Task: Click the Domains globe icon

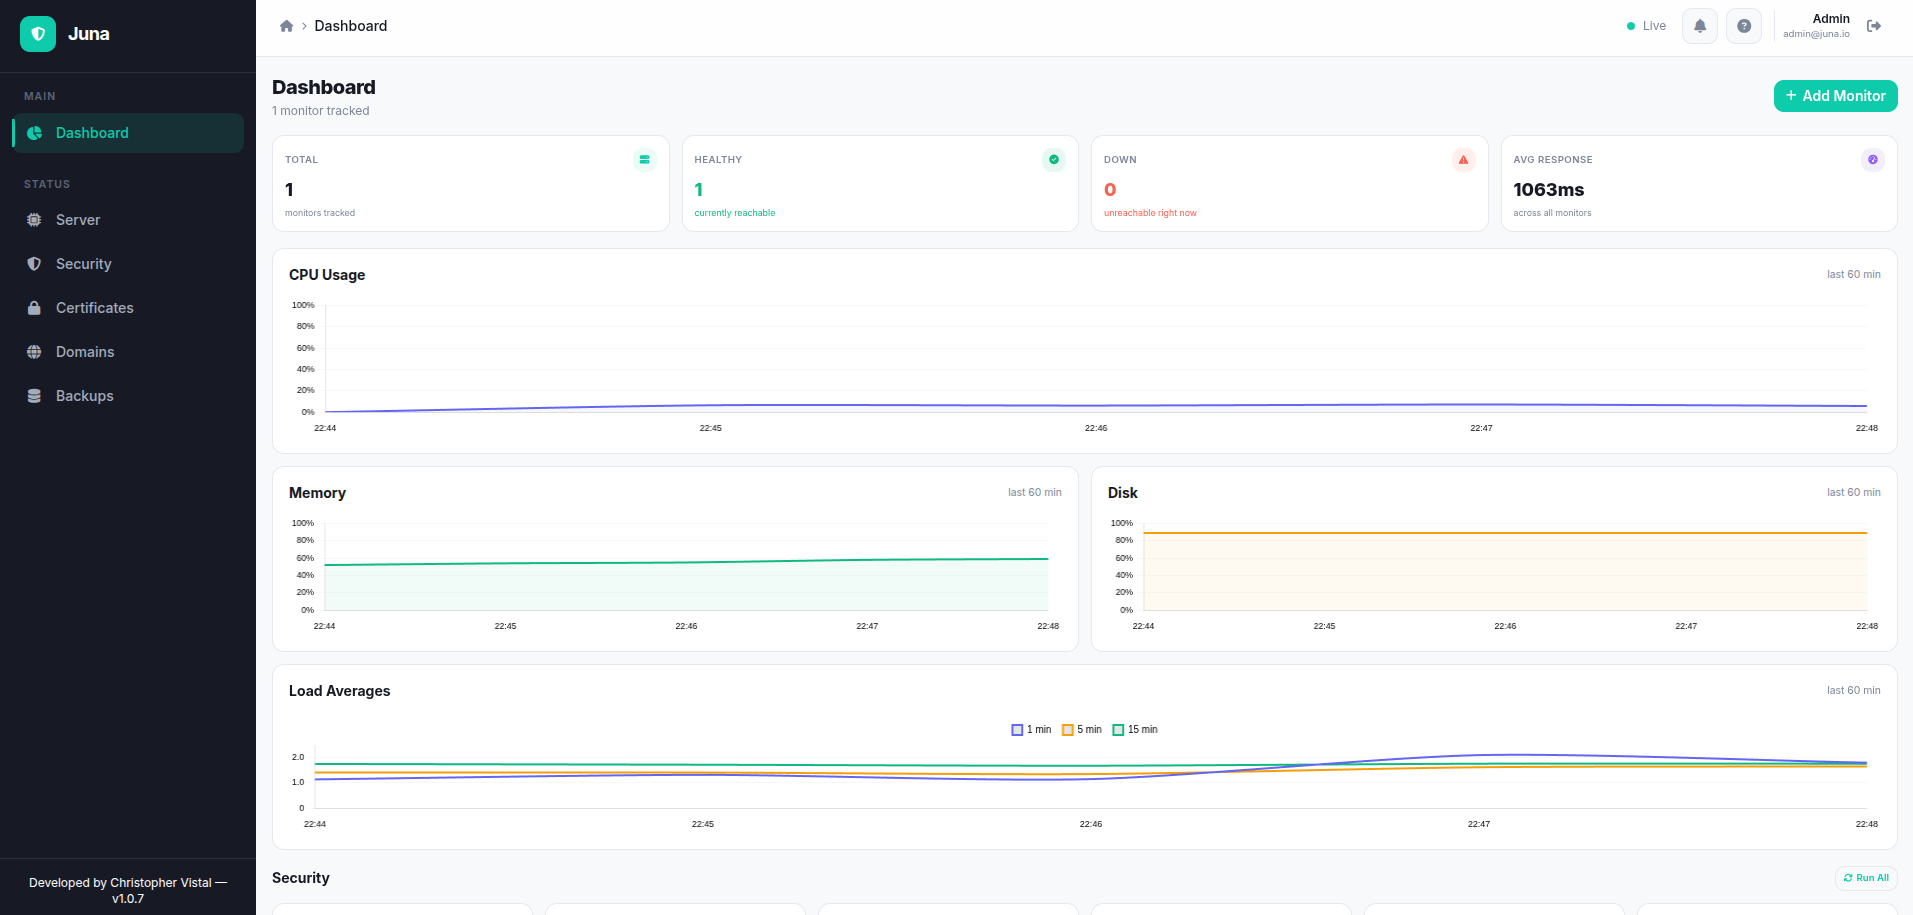Action: (34, 352)
